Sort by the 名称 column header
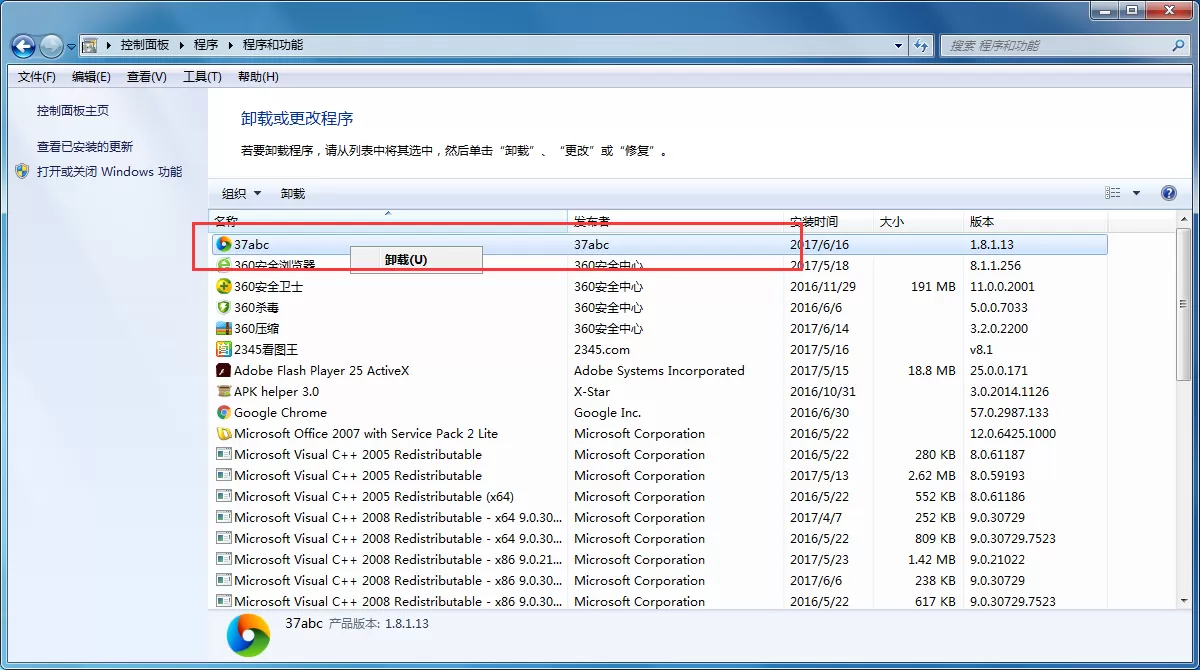This screenshot has height=670, width=1200. (x=388, y=221)
